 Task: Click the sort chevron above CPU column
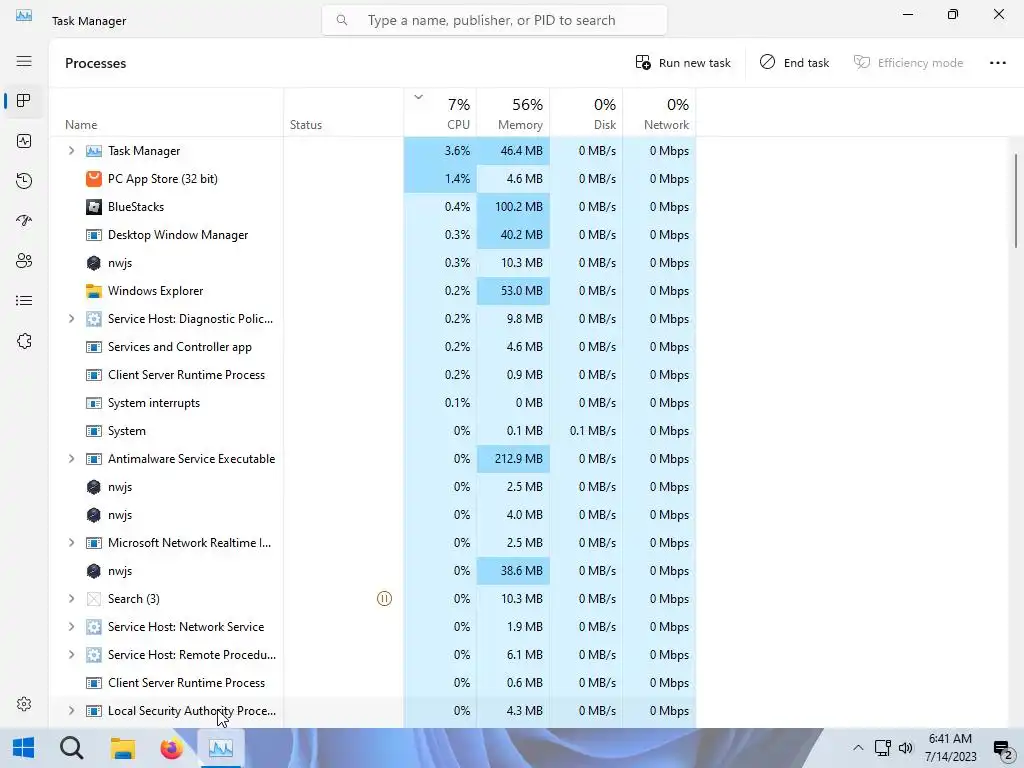419,97
